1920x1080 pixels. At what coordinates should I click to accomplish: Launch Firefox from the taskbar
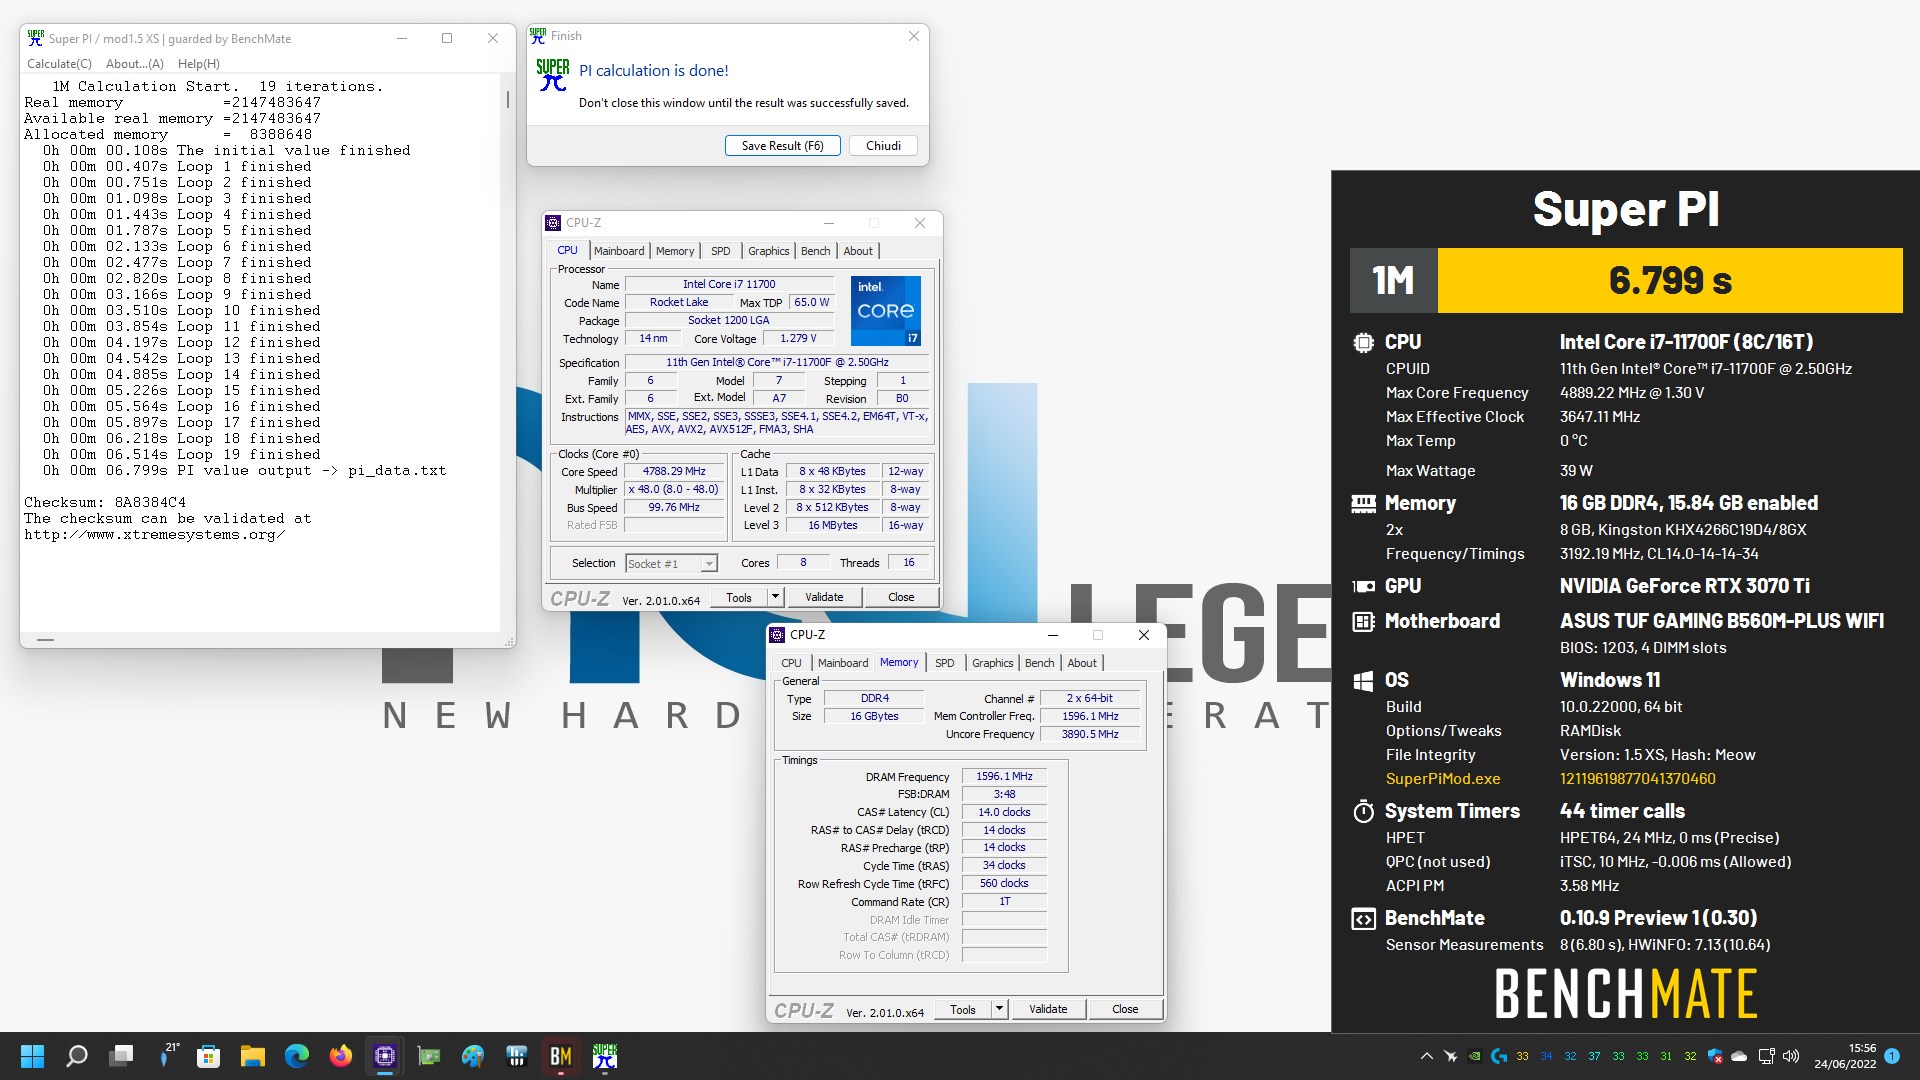click(341, 1056)
